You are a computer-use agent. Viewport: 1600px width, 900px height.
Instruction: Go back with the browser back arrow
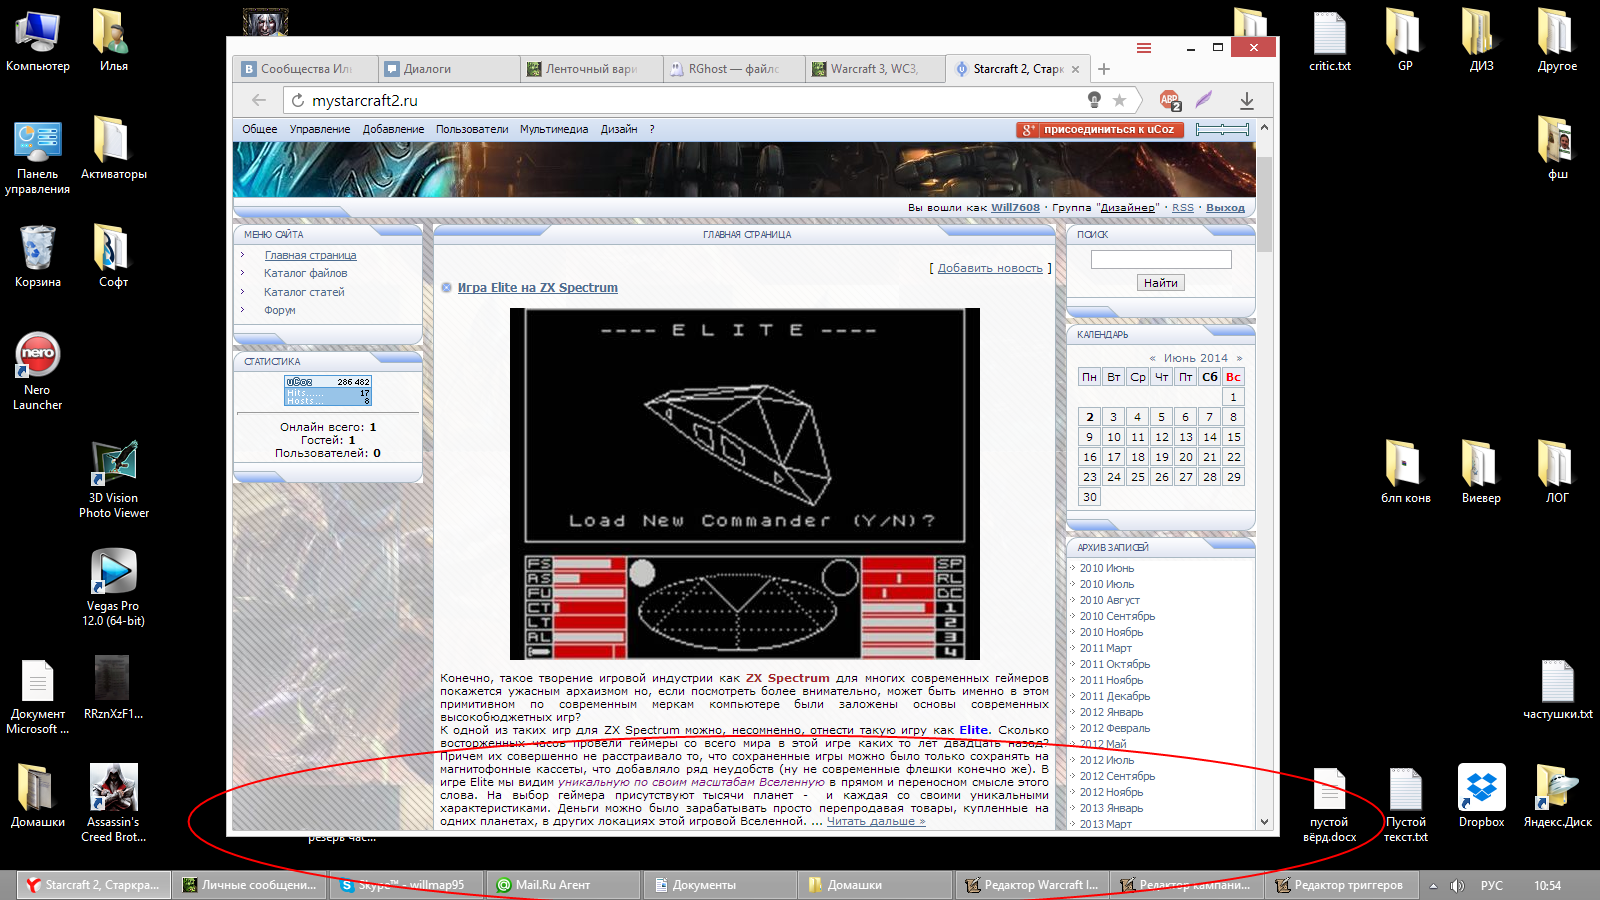(x=259, y=100)
